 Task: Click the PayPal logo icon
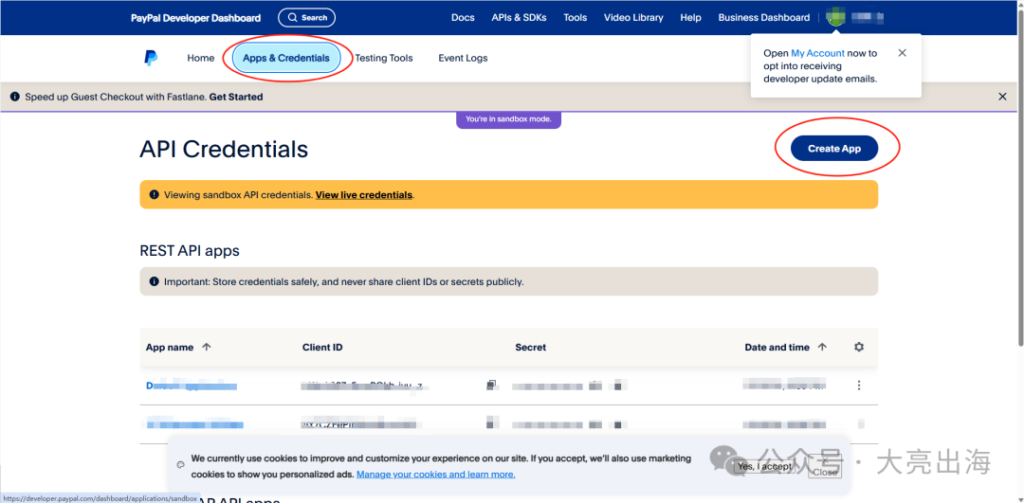click(150, 57)
